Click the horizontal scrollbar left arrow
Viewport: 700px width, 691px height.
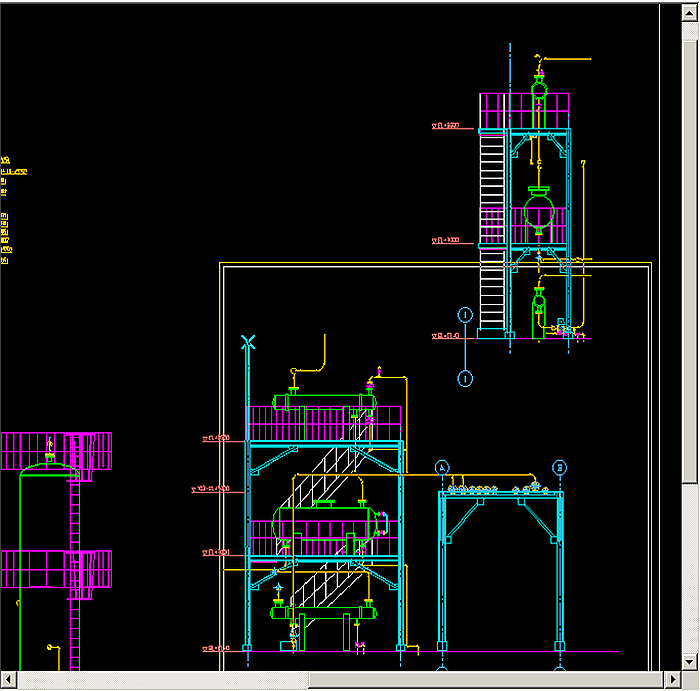point(8,680)
